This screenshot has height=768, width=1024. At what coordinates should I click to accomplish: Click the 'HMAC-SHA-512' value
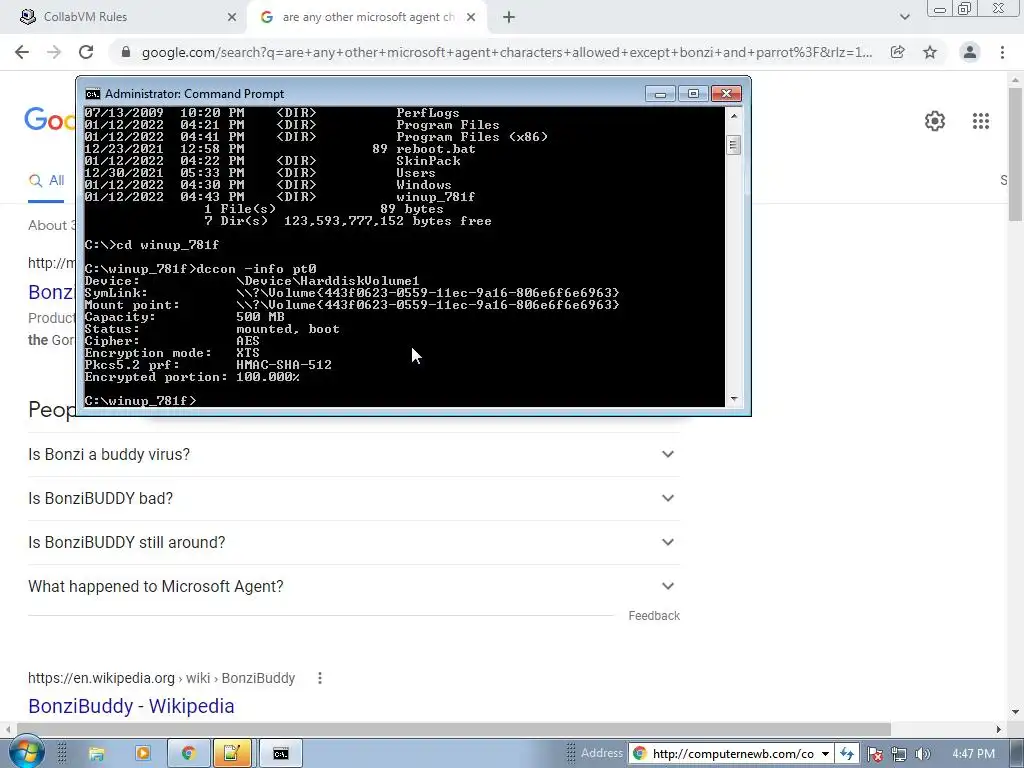(x=284, y=365)
